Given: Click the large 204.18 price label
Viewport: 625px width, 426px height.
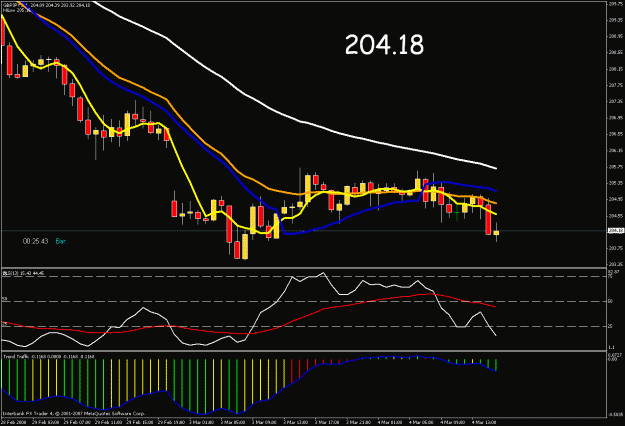Looking at the screenshot, I should tap(384, 45).
